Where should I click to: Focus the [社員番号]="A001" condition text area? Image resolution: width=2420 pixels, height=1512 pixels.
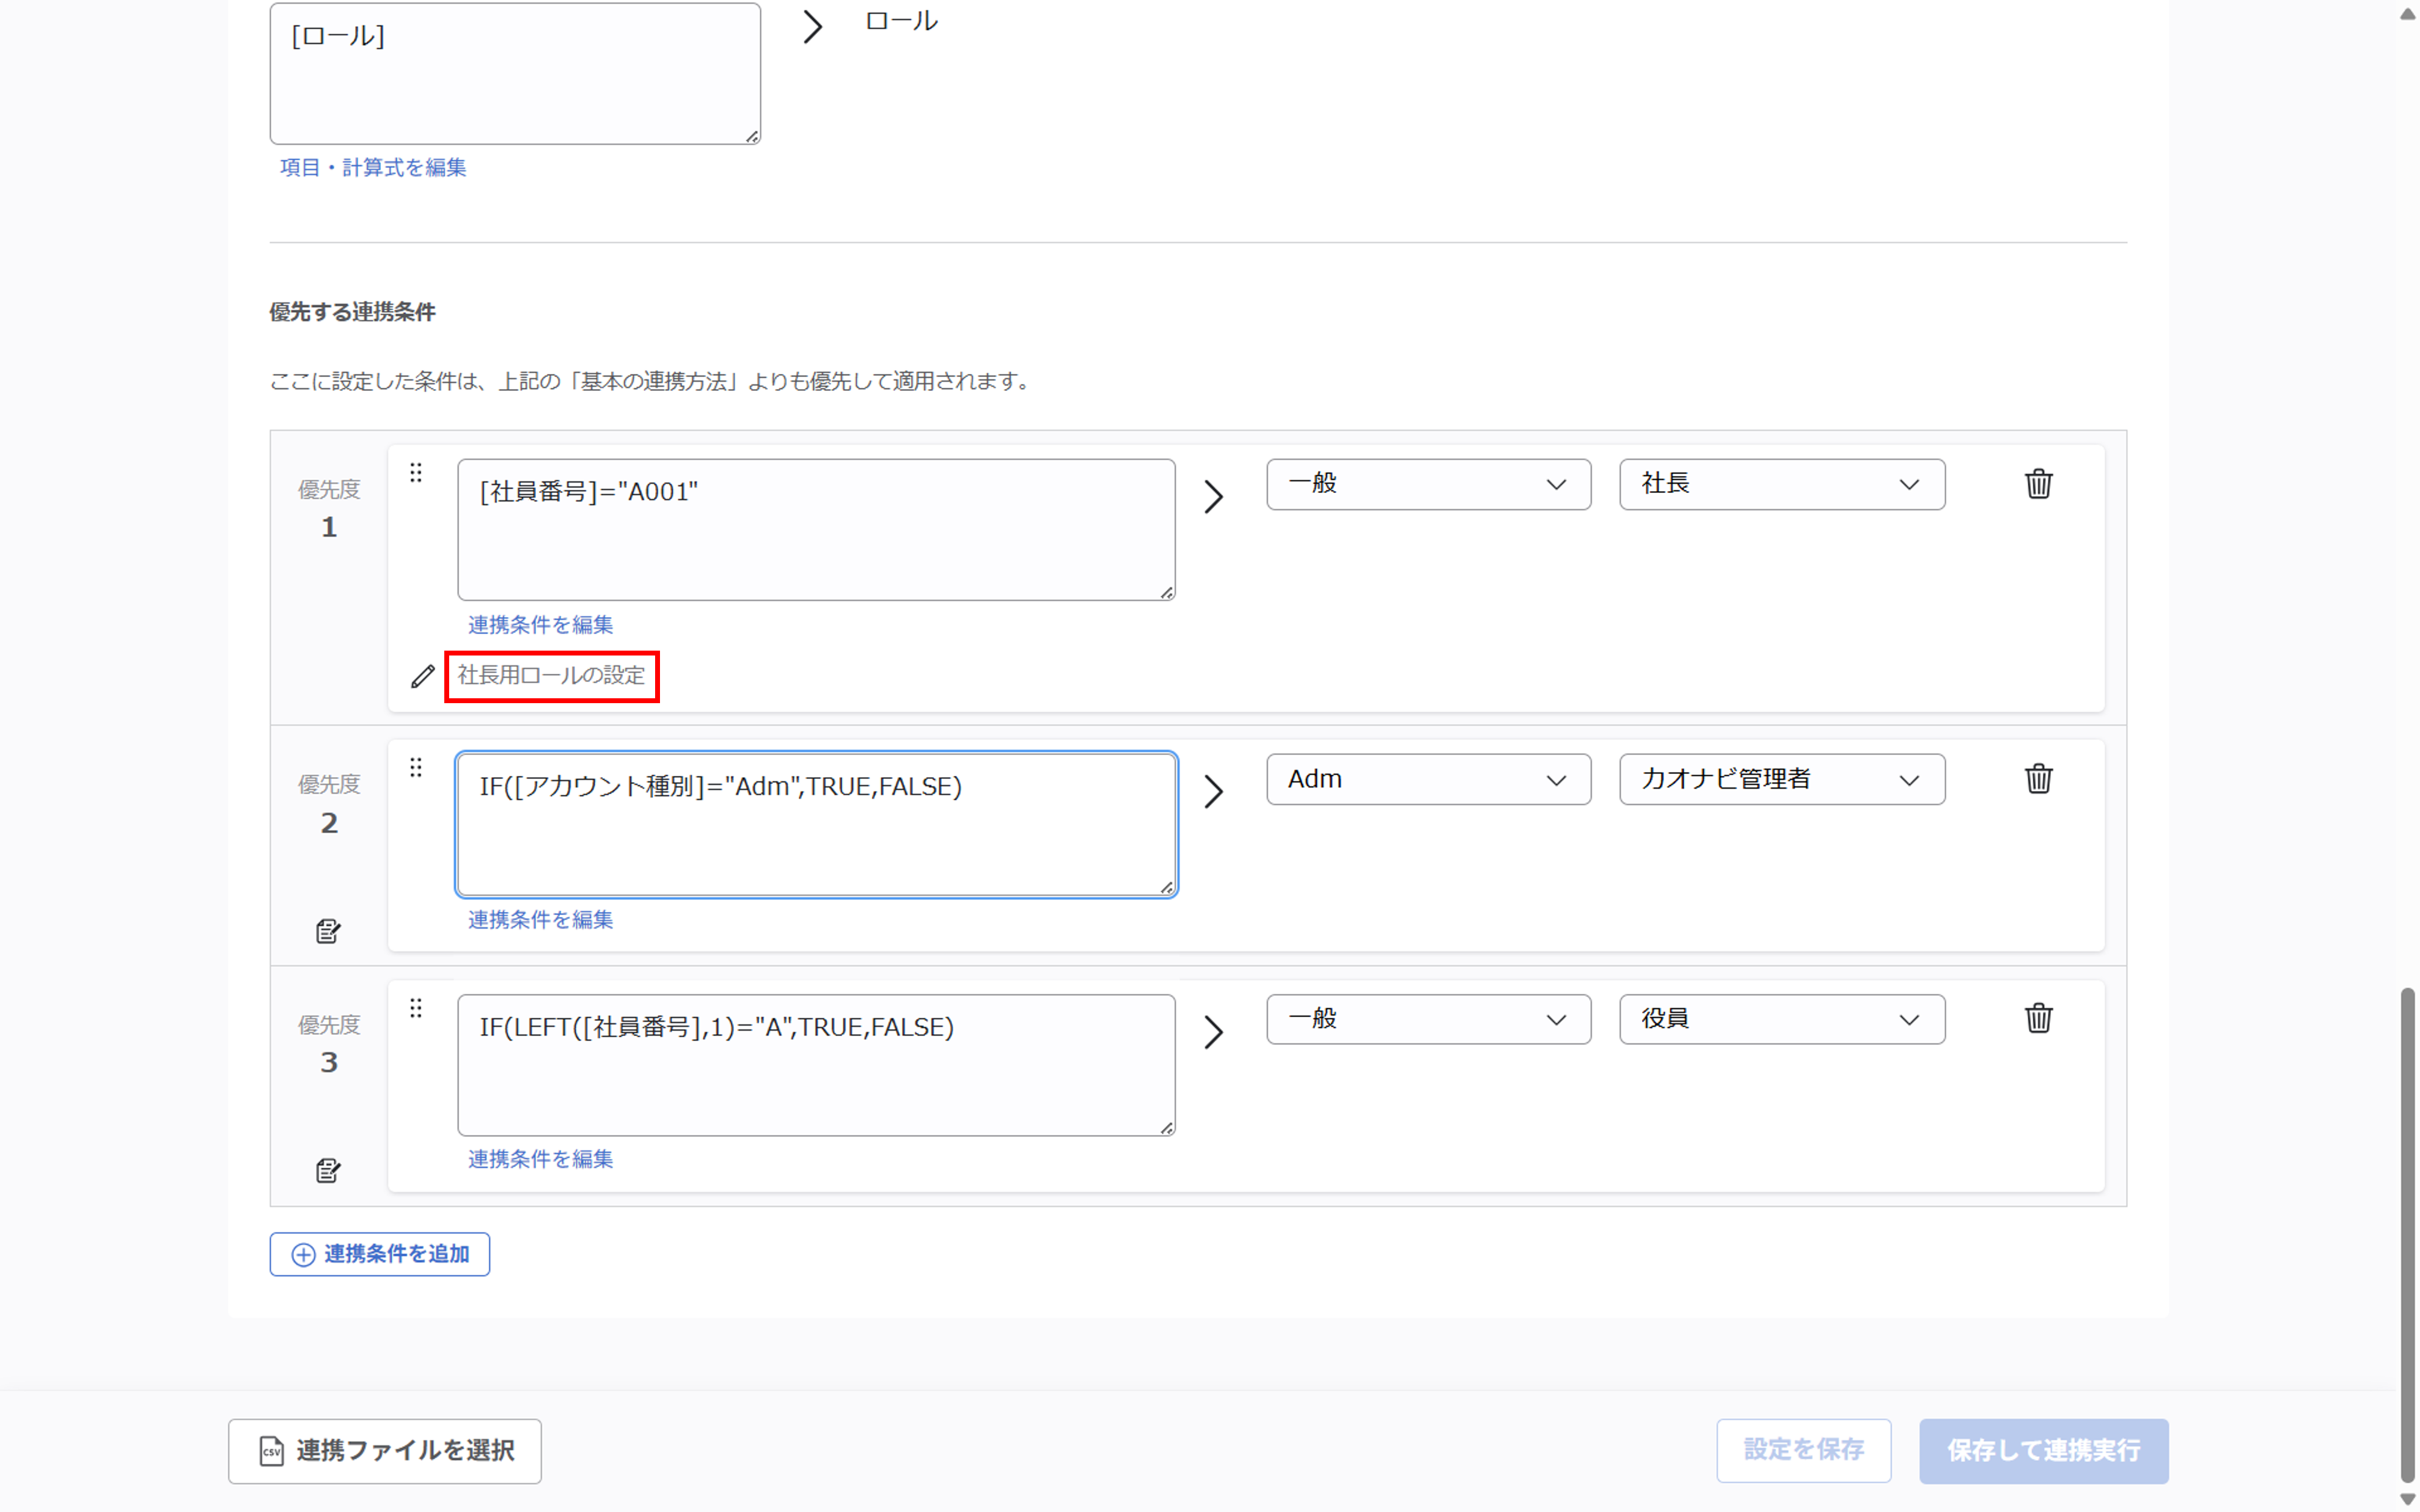[x=816, y=530]
